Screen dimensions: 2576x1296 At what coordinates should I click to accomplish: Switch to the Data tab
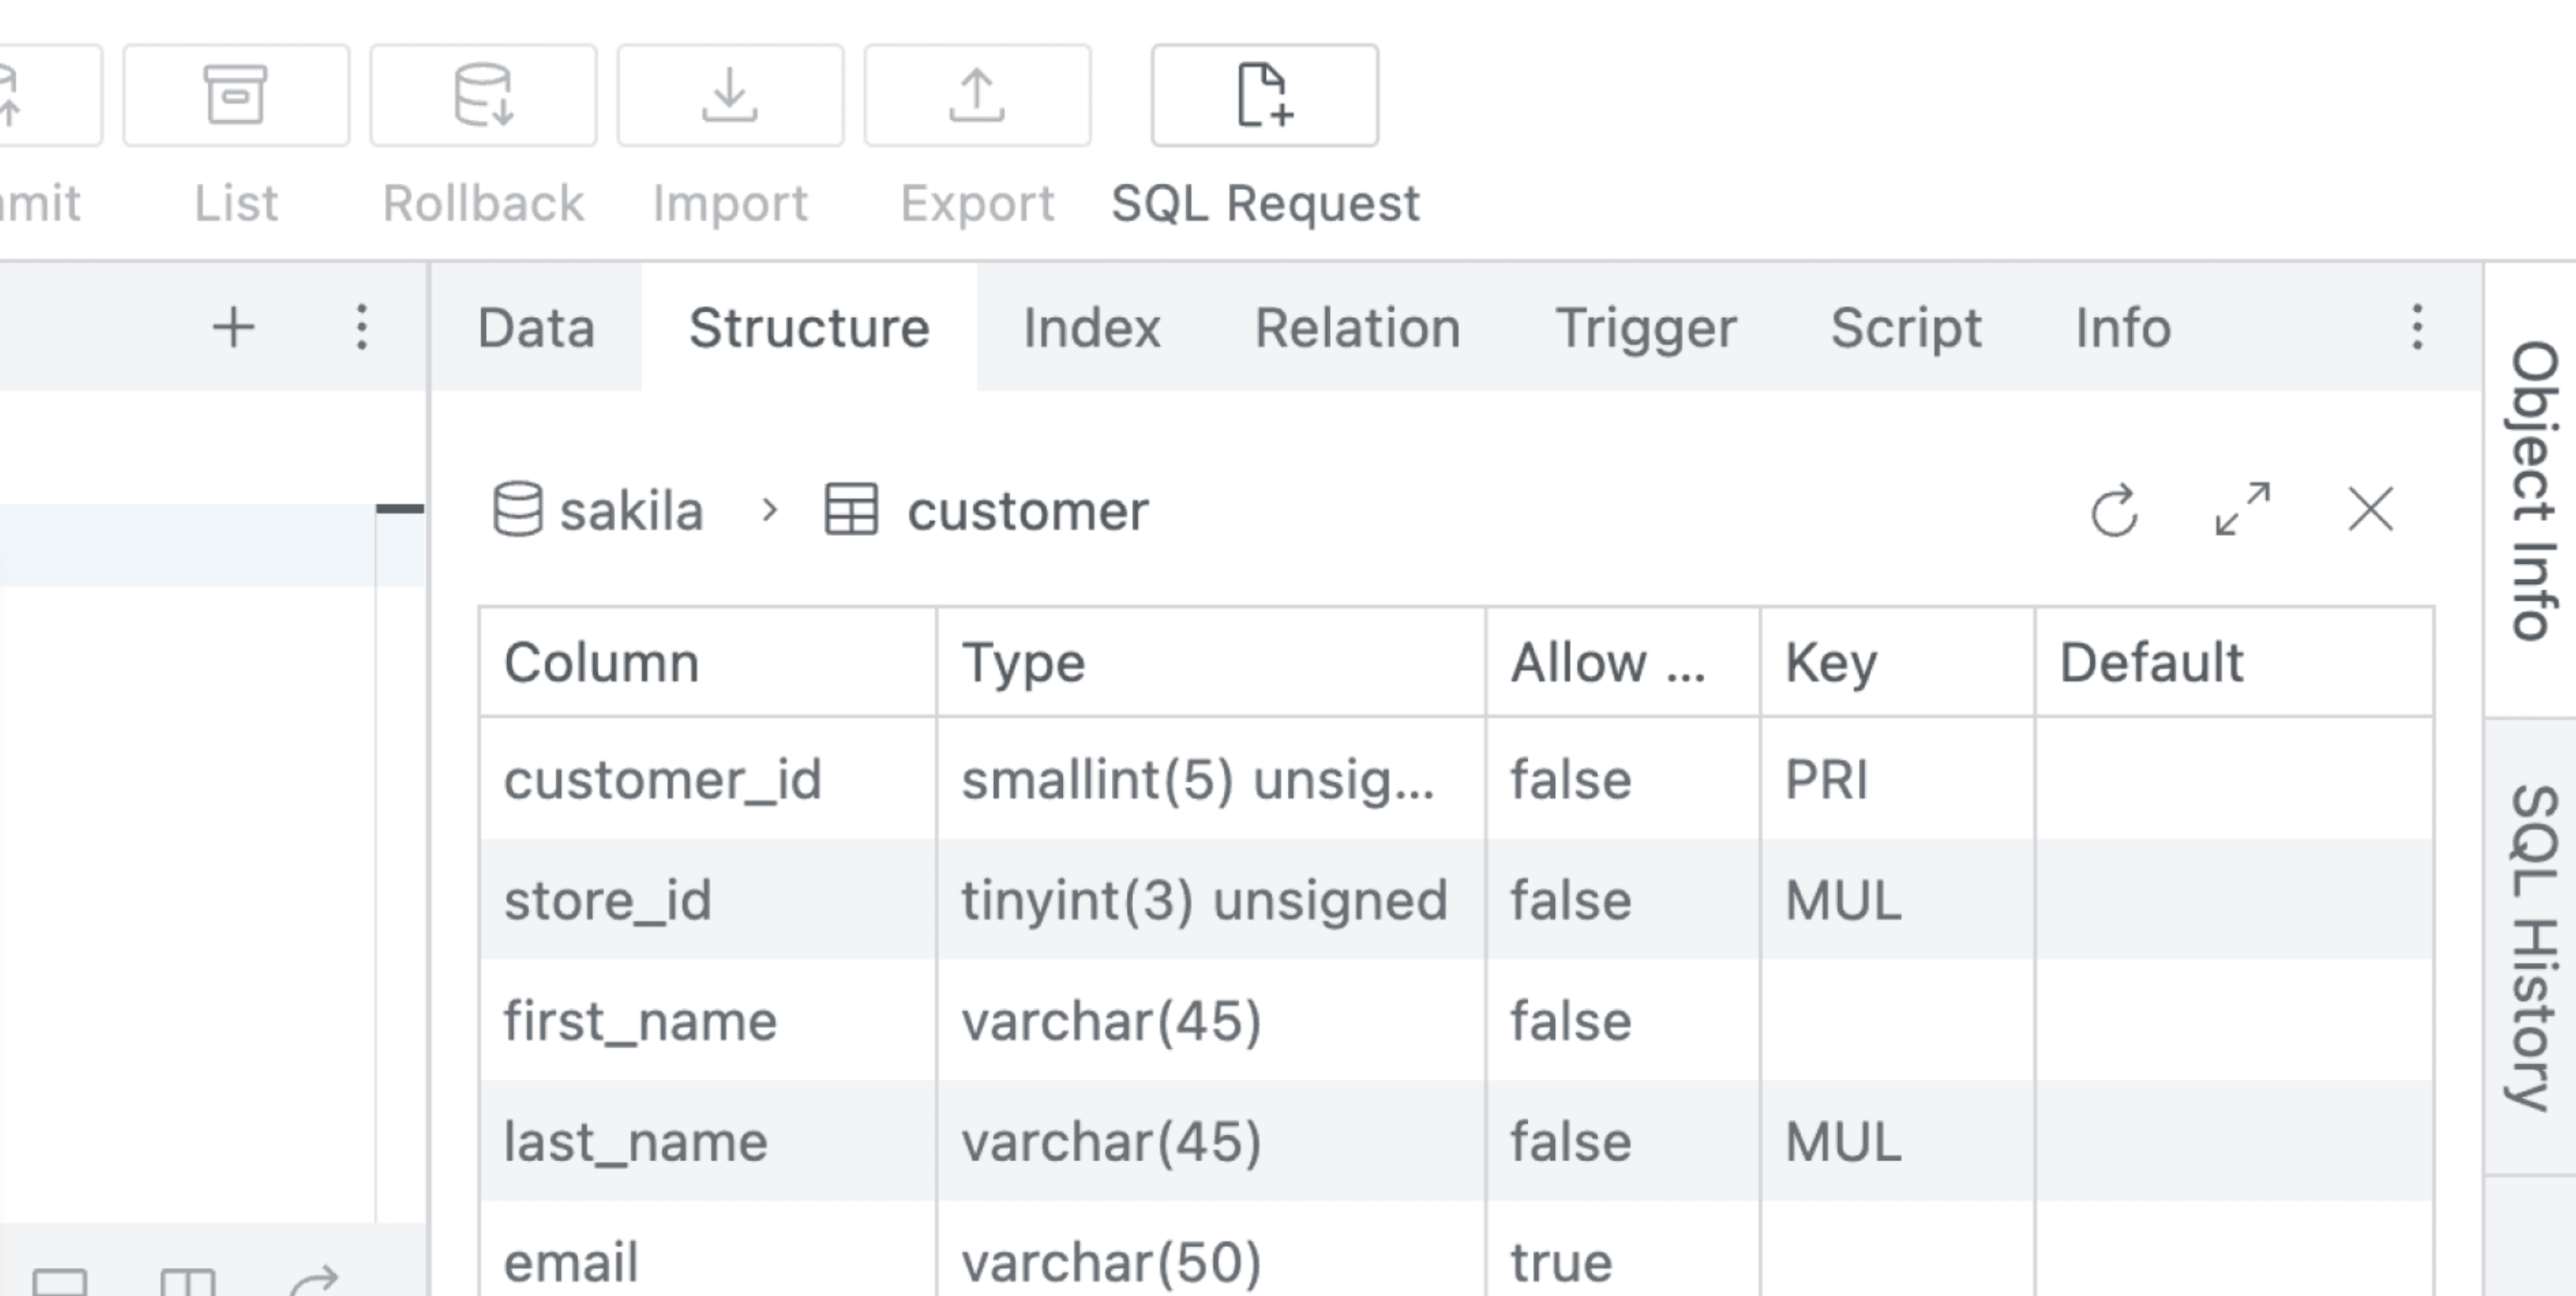click(x=536, y=327)
